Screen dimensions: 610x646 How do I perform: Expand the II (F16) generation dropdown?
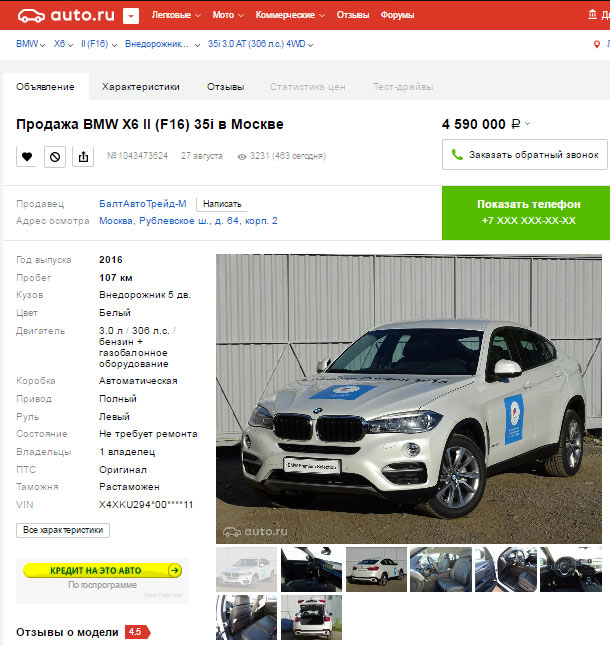click(x=99, y=44)
